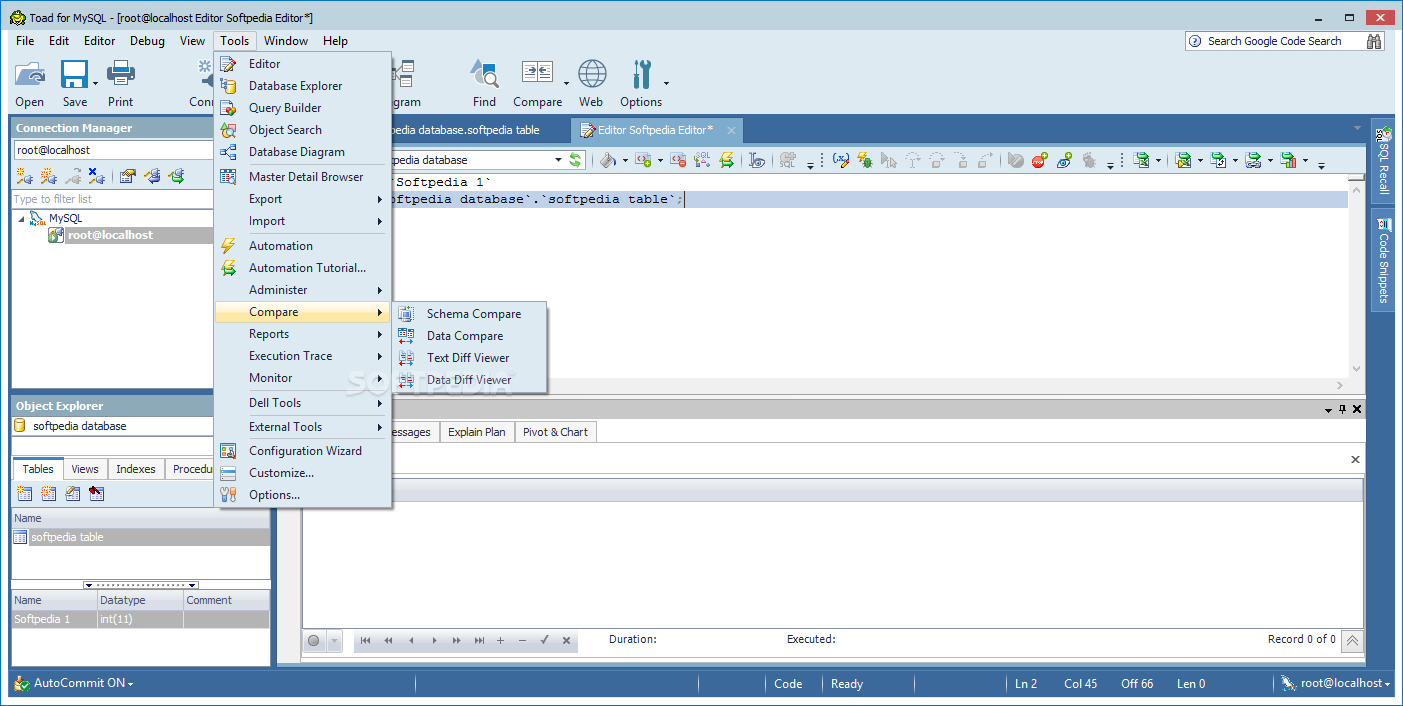
Task: Open the root@localhost status bar dropdown
Action: pos(1388,684)
